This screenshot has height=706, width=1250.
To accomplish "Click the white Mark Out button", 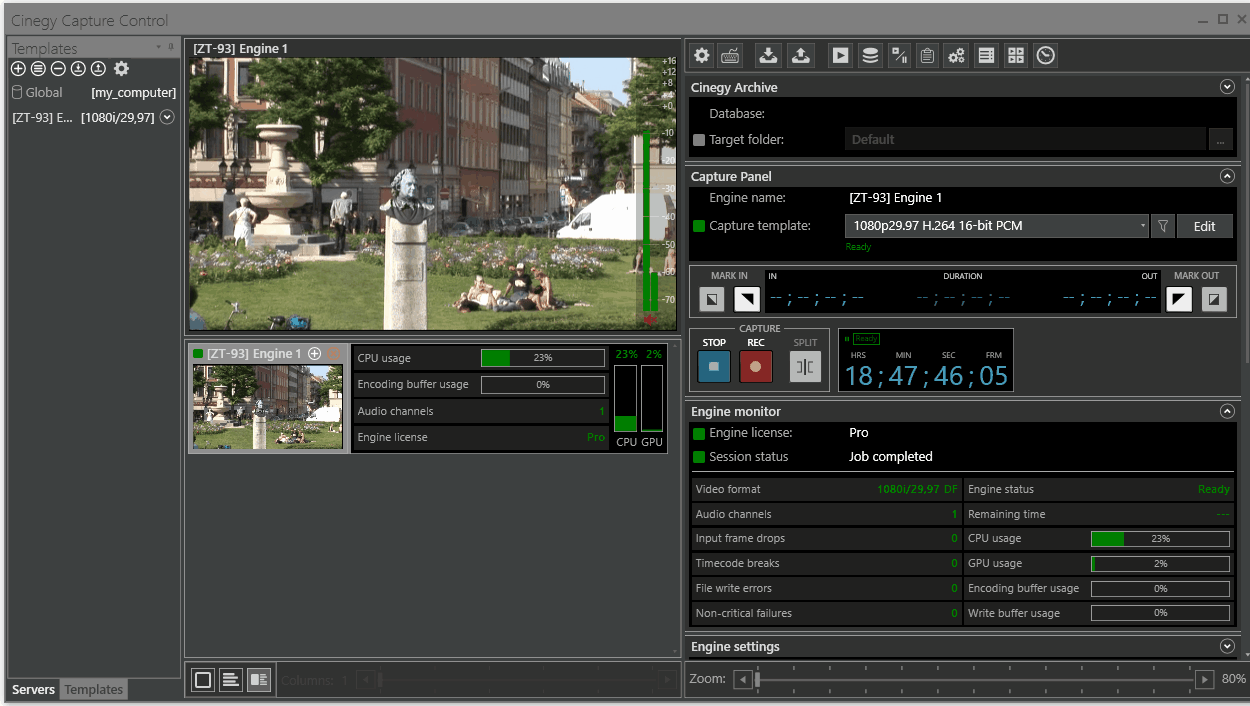I will tap(1179, 298).
